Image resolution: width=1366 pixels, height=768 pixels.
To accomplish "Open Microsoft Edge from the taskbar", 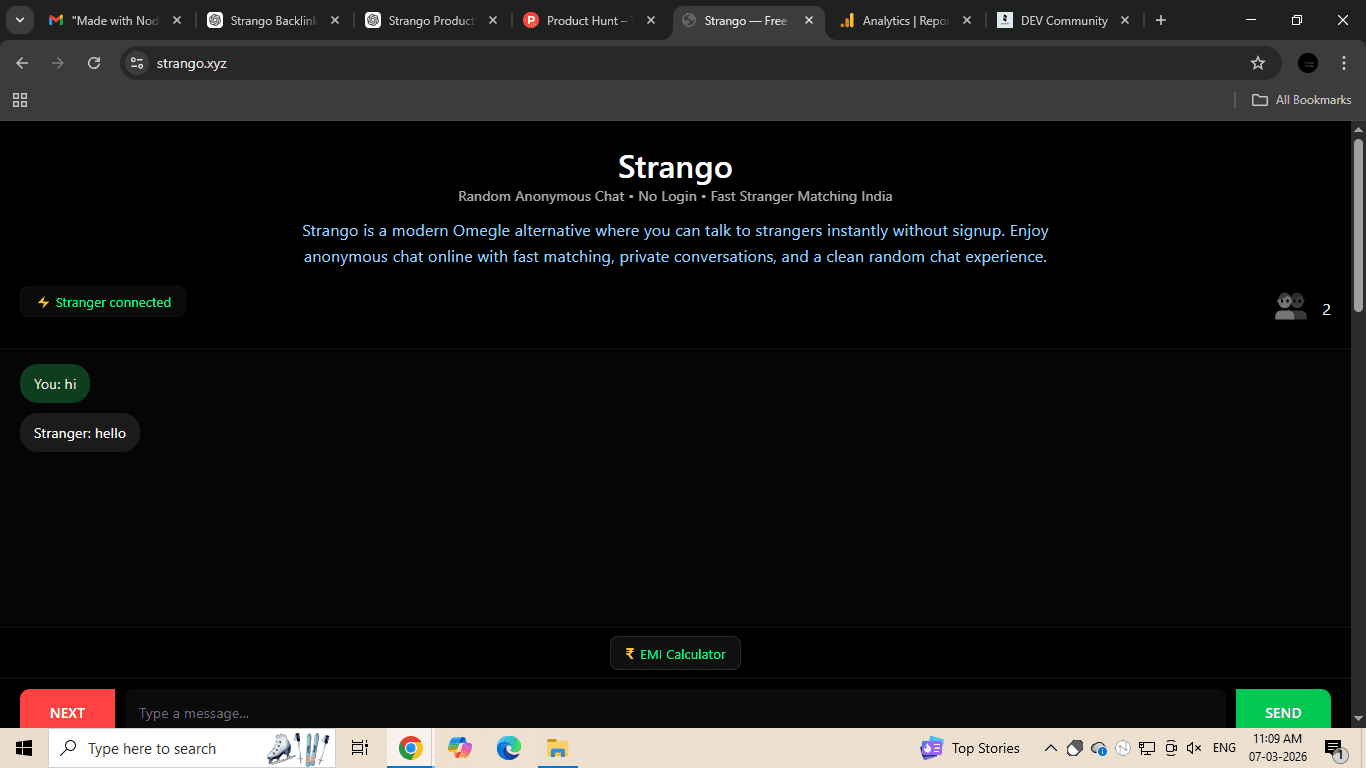I will [x=508, y=747].
